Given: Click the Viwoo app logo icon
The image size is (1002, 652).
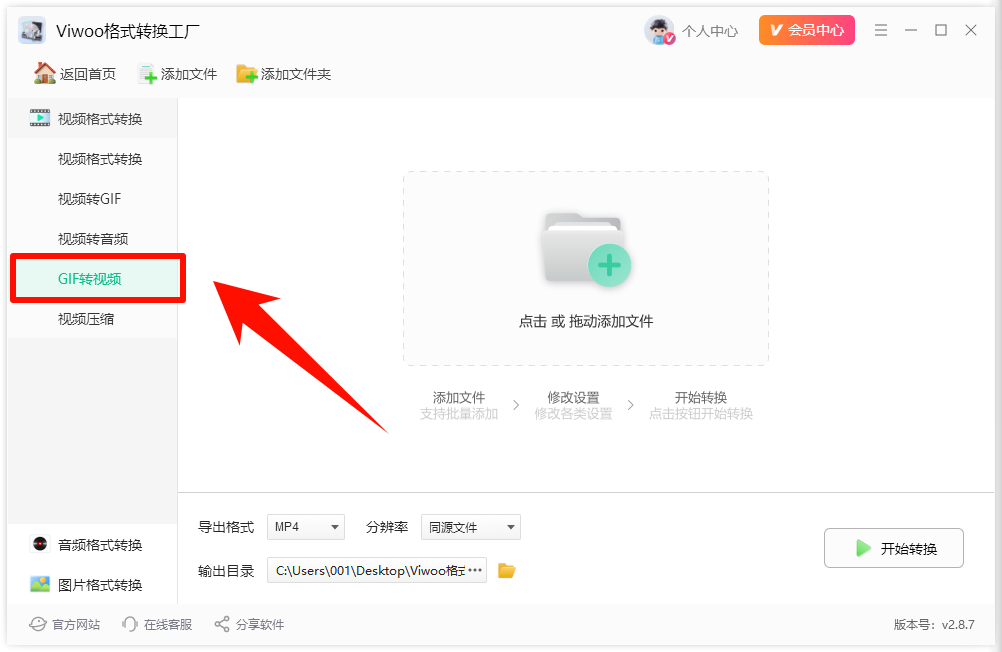Looking at the screenshot, I should (x=32, y=31).
